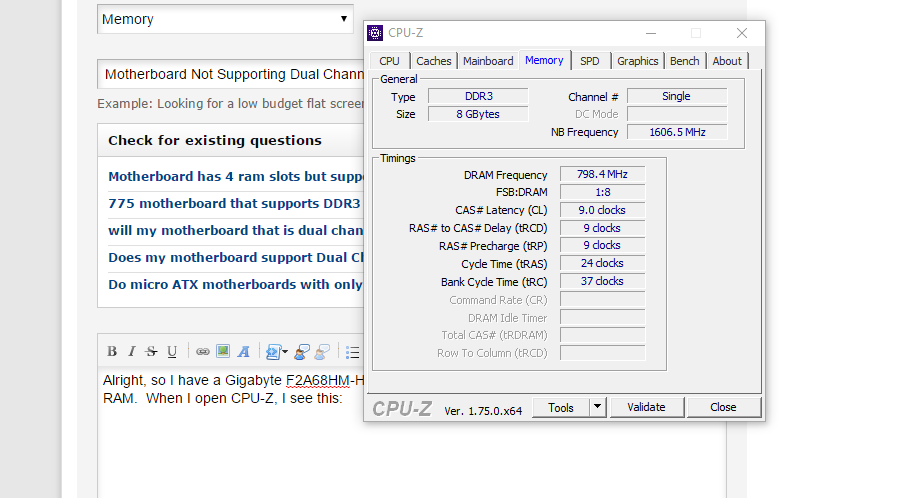Open '775 motherboard that supports DDR3' question
Screen dimensions: 917x498
[x=234, y=203]
